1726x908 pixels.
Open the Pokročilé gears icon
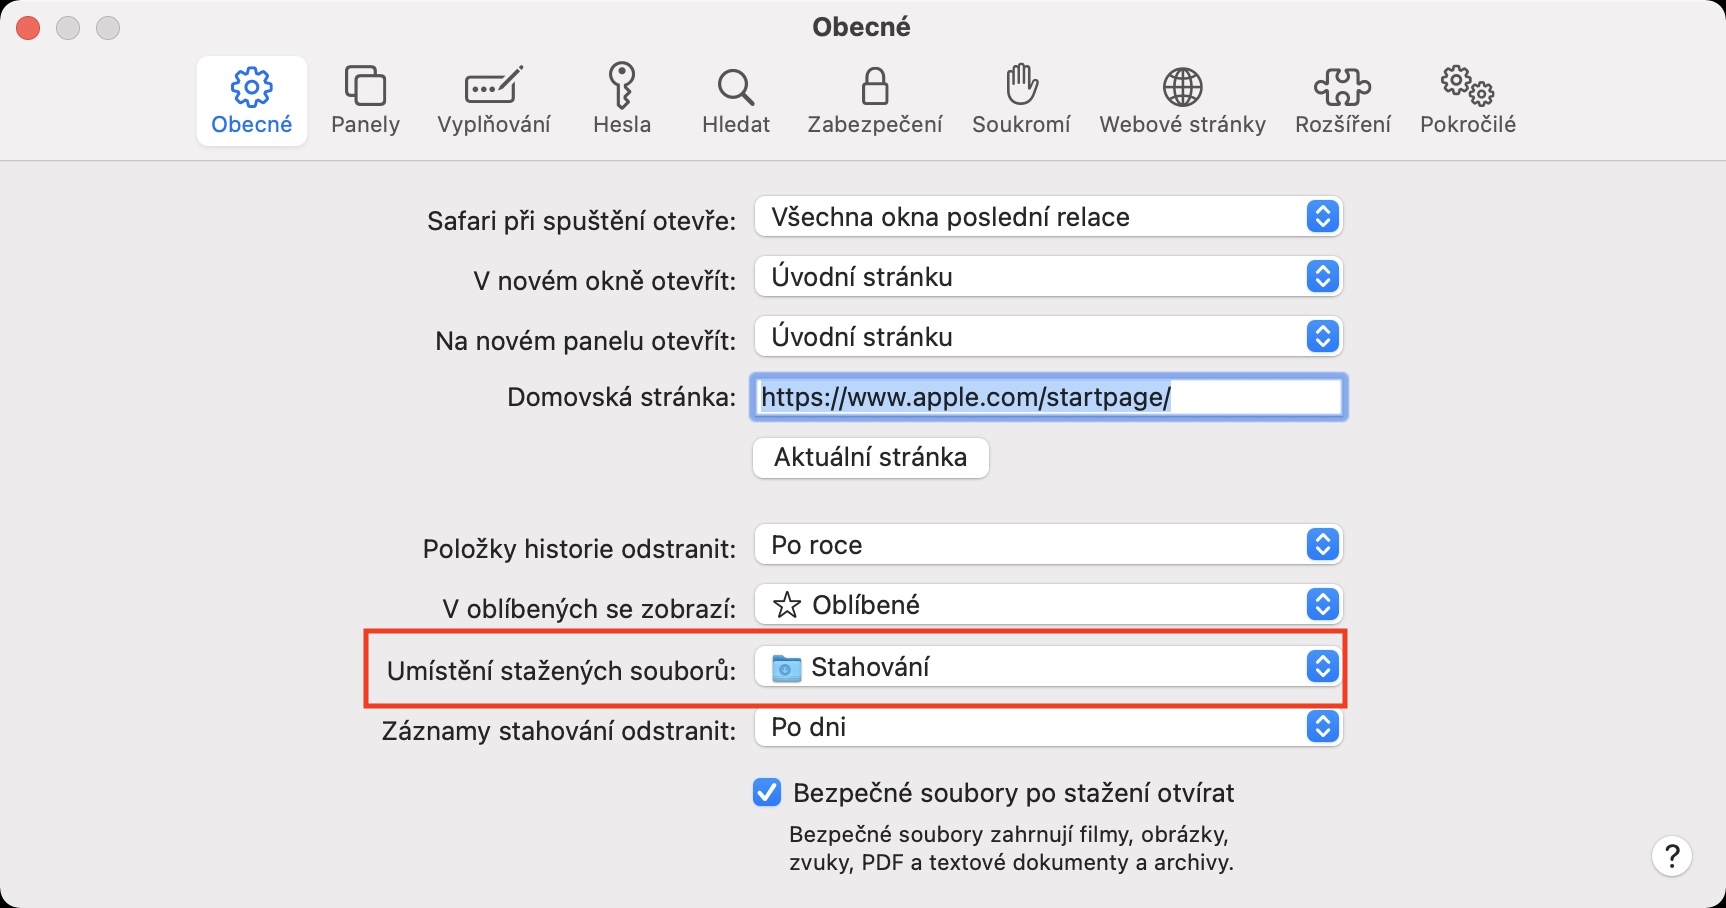click(x=1467, y=88)
